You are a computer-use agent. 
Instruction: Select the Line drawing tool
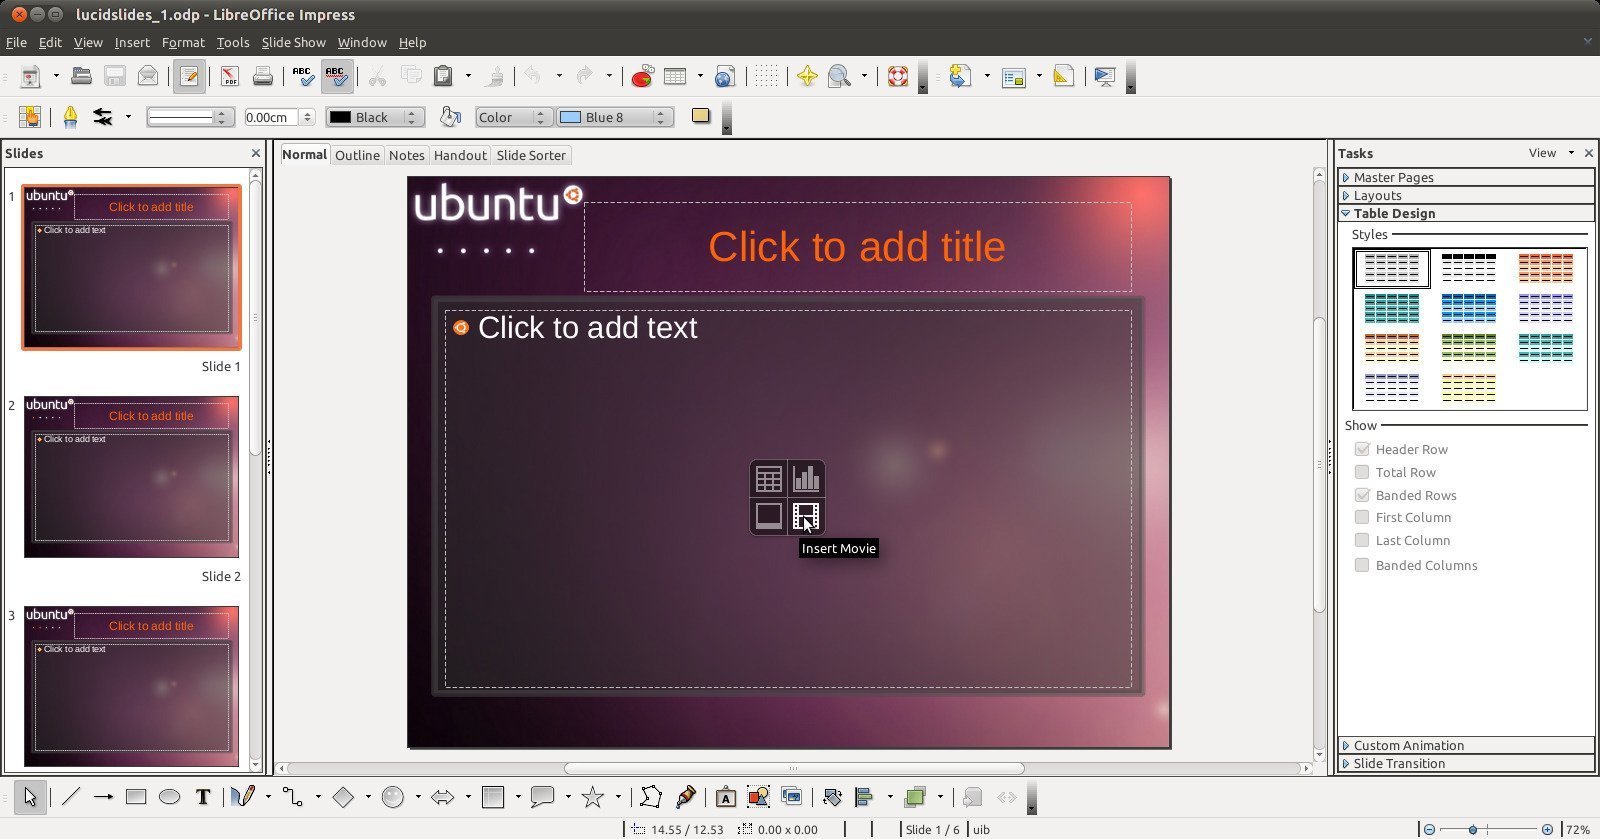tap(71, 797)
